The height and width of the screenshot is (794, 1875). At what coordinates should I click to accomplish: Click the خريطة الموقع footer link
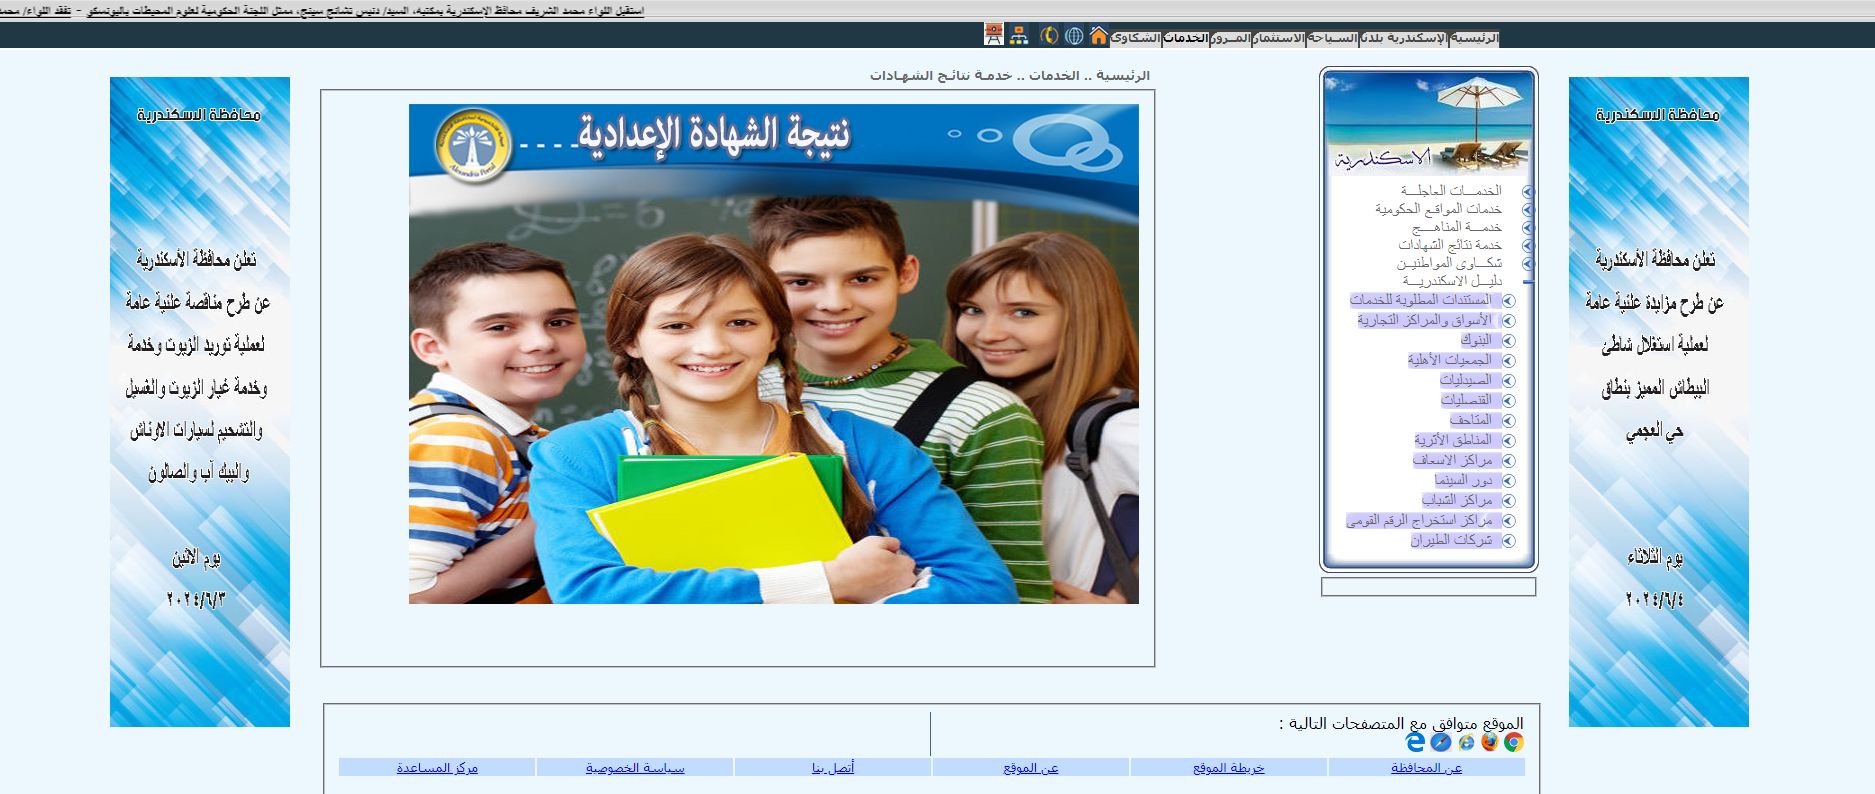[x=1229, y=768]
